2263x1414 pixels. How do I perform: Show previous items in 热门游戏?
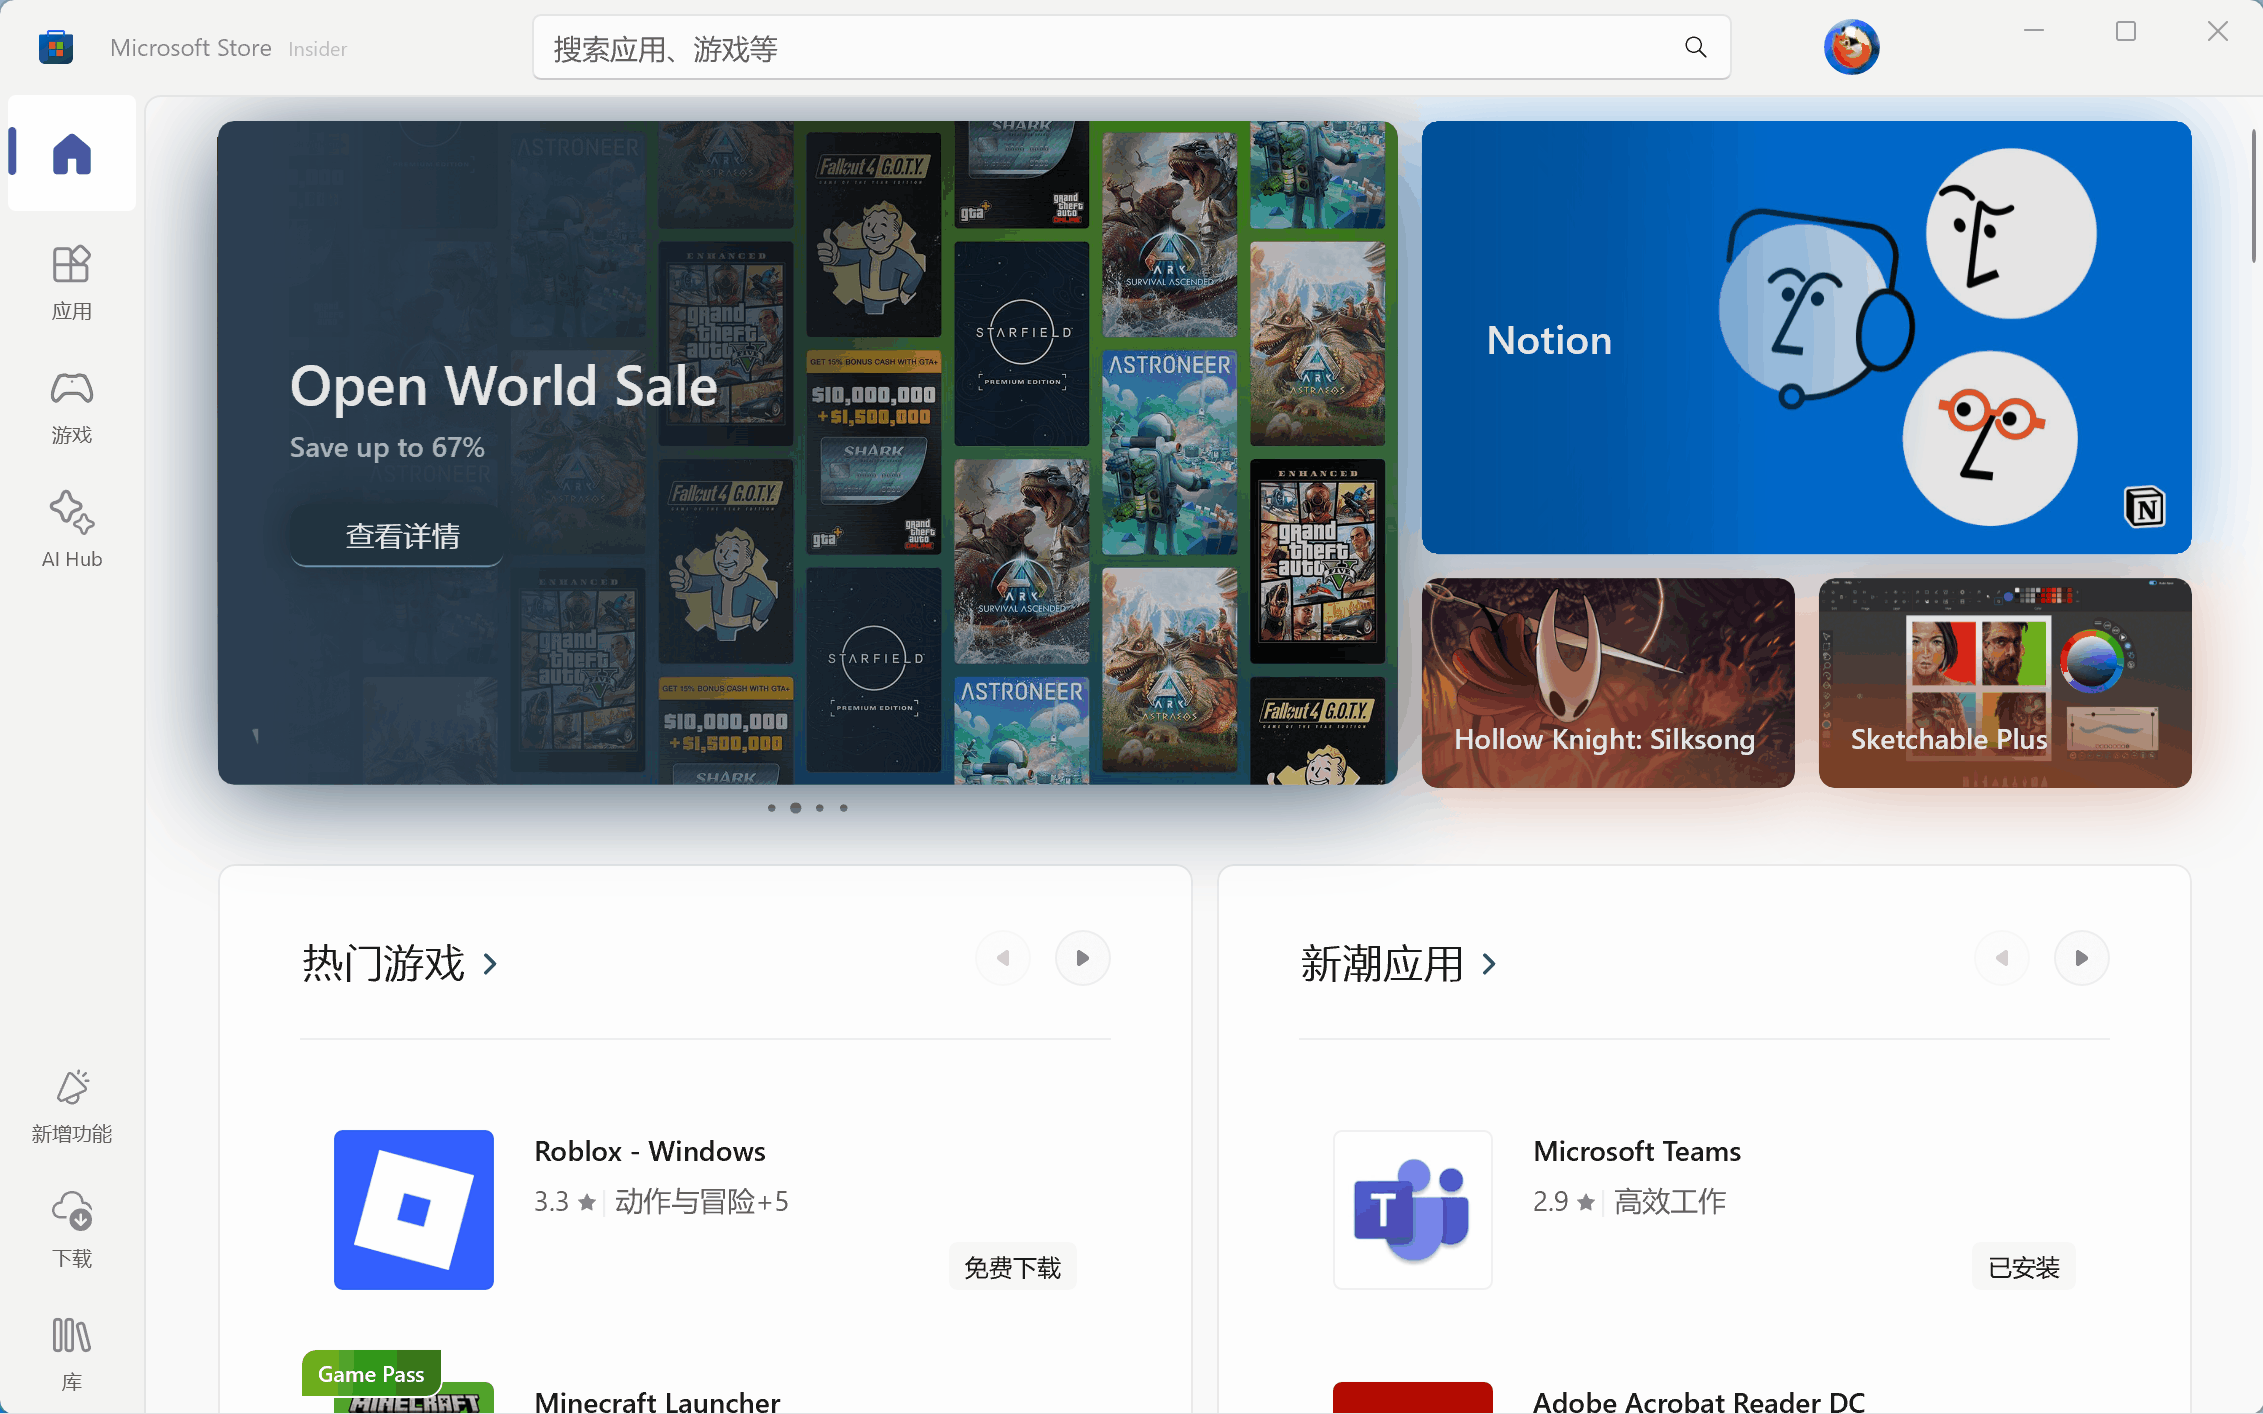pos(1003,958)
